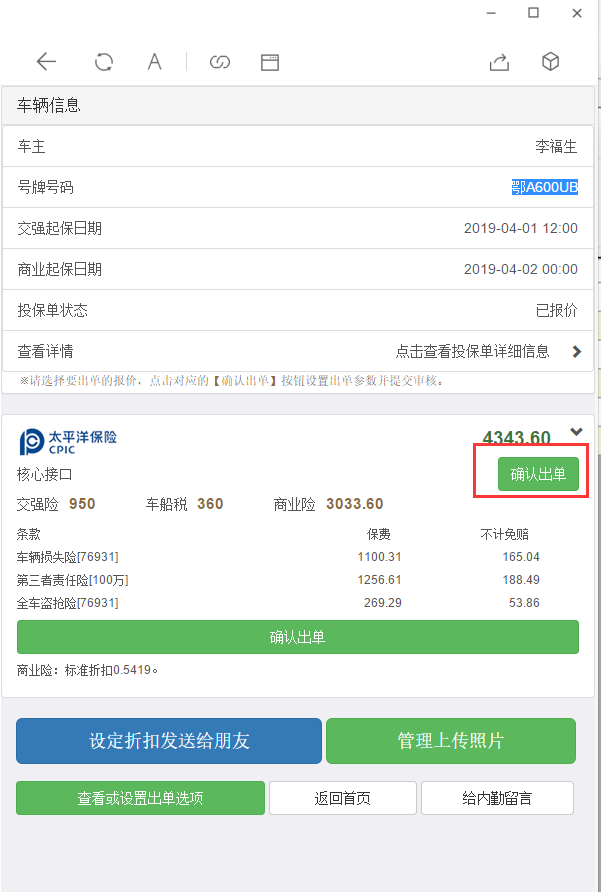Click the 号牌号码 field label
601x892 pixels.
[46, 188]
